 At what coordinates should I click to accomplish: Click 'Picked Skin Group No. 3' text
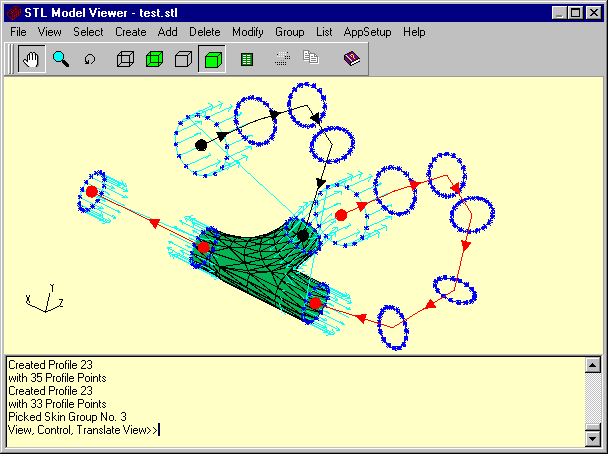67,417
